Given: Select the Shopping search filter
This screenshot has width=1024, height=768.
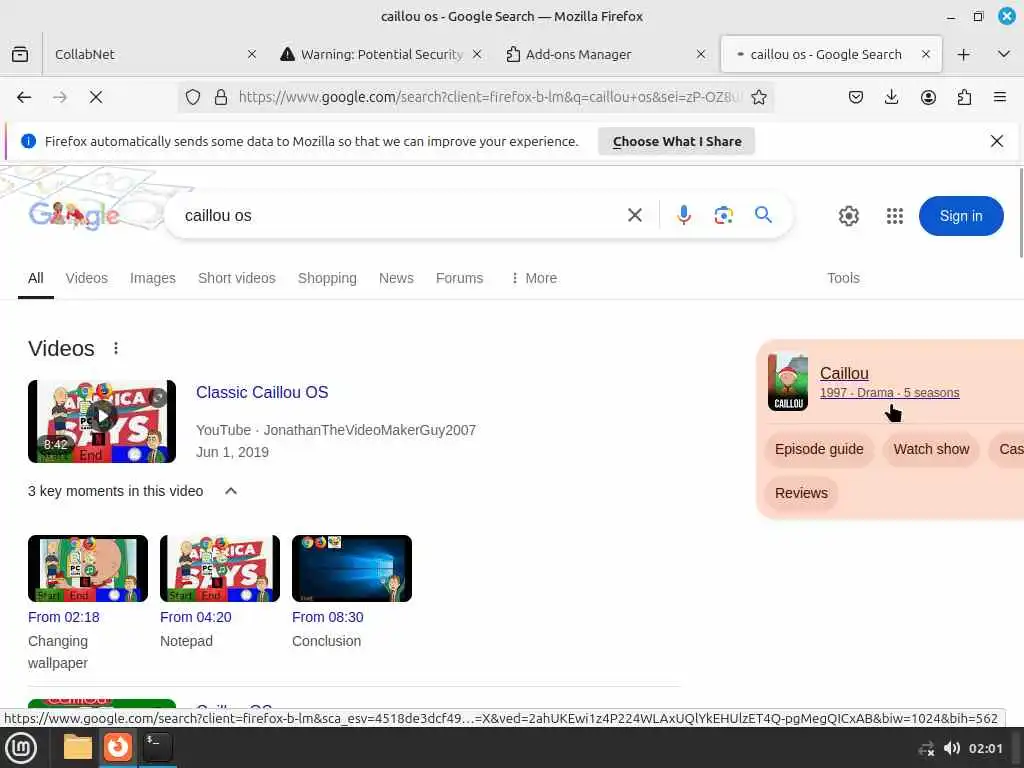Looking at the screenshot, I should click(x=327, y=278).
